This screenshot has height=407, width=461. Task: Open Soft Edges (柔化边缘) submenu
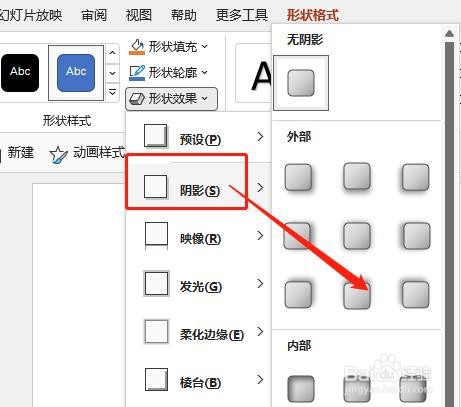(199, 332)
